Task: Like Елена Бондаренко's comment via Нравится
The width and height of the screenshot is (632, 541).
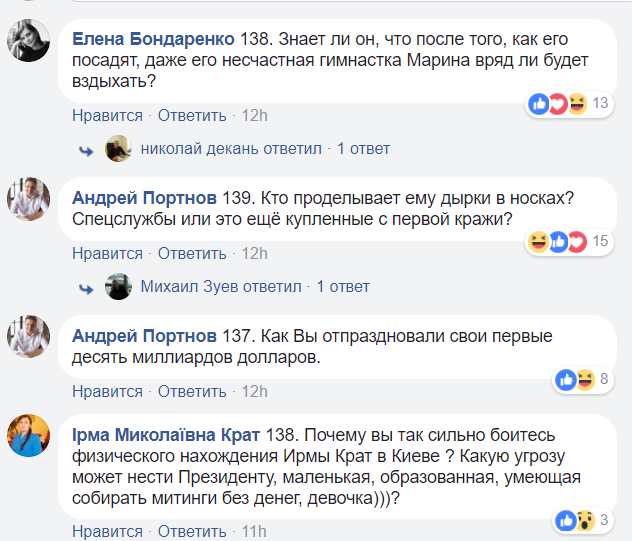Action: pyautogui.click(x=107, y=115)
